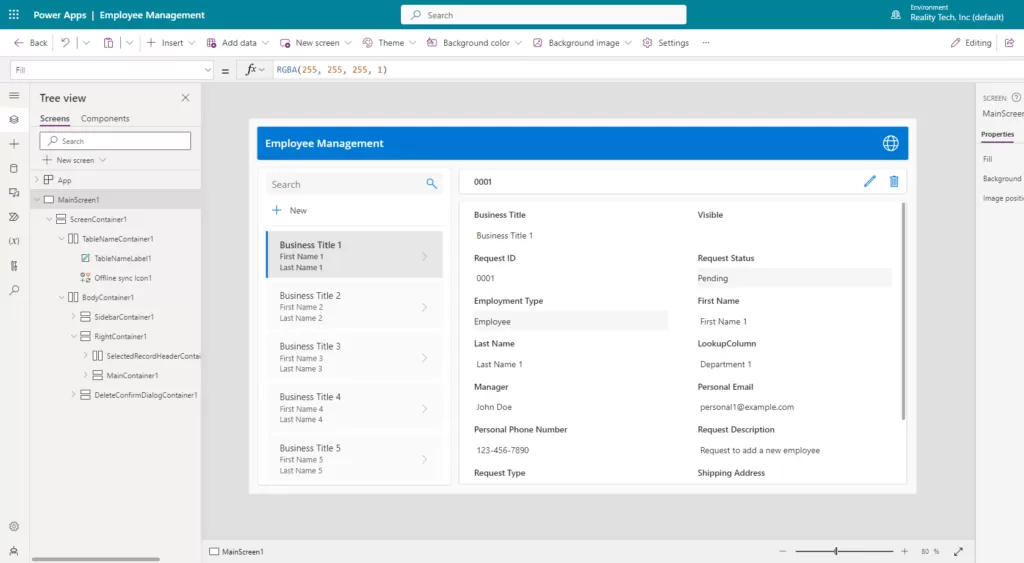The width and height of the screenshot is (1024, 563).
Task: Click the pencil edit icon in record header
Action: 869,181
